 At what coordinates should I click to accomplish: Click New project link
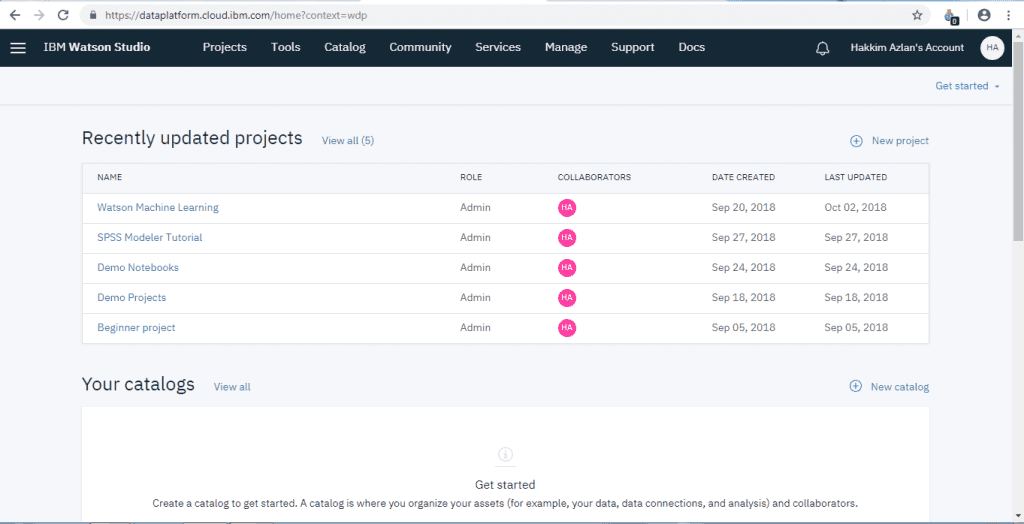[x=900, y=141]
